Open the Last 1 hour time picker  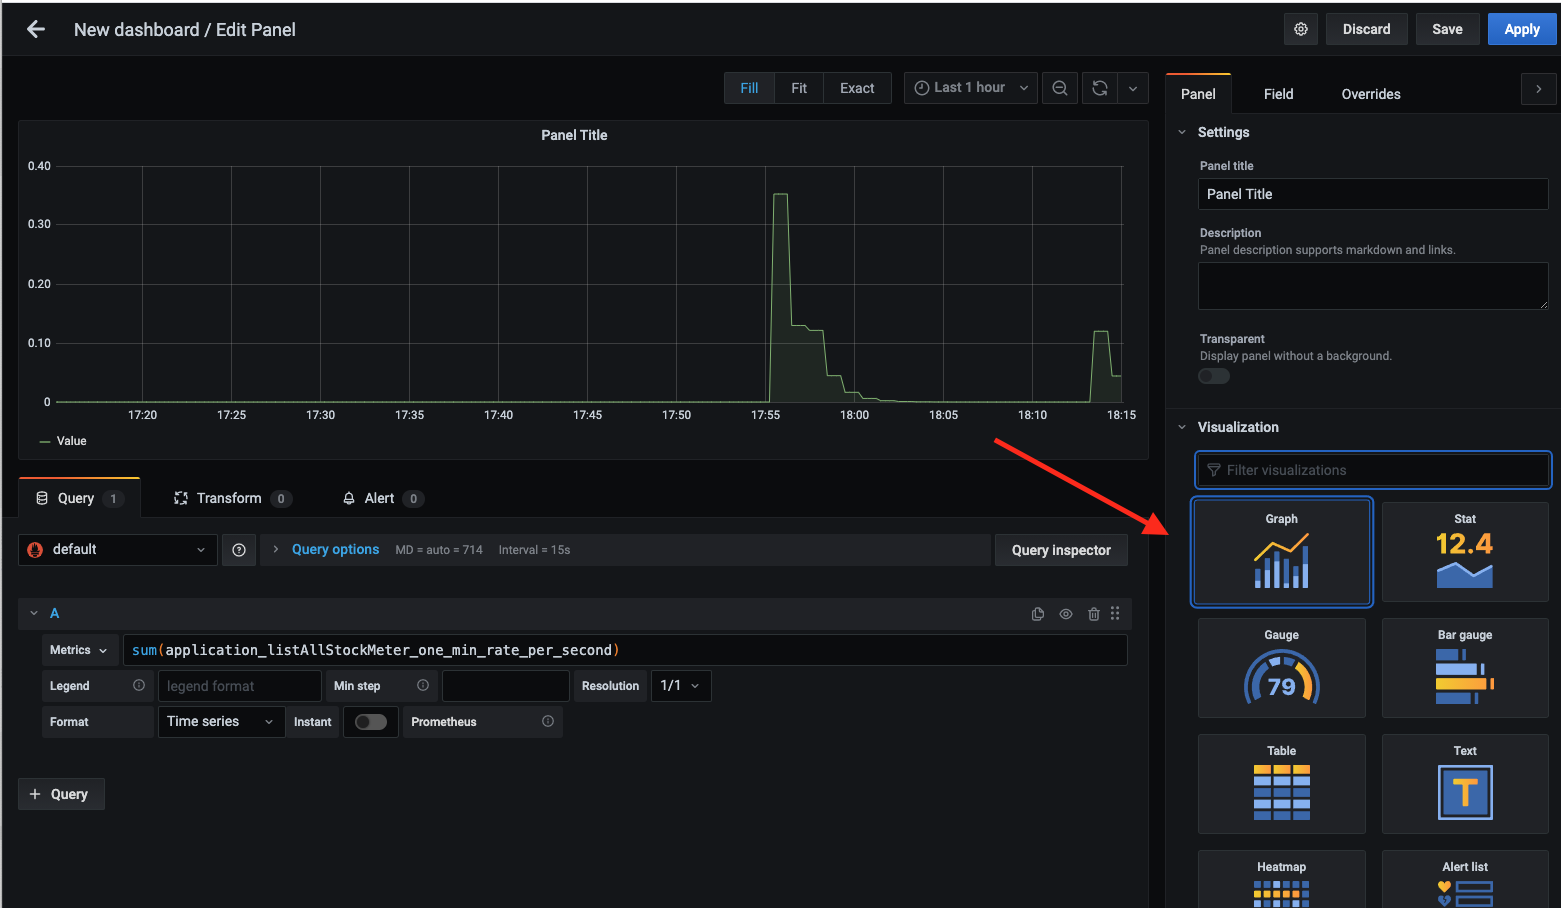tap(971, 88)
